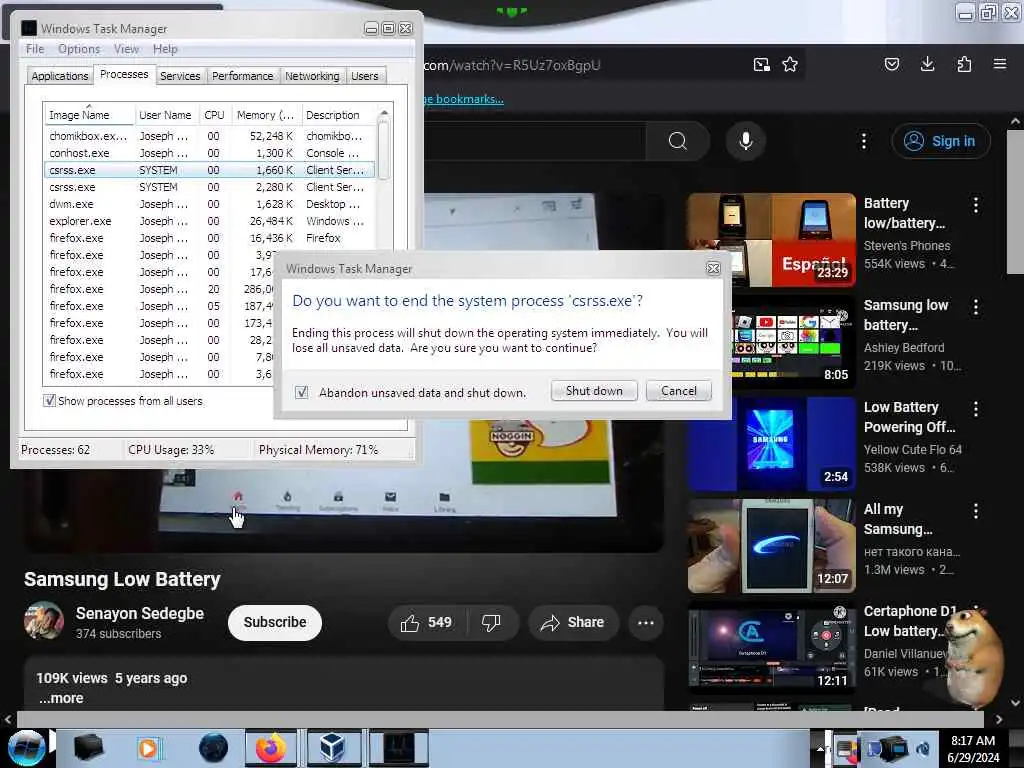Open more actions ellipsis beside Share
Screen dimensions: 1024x768
tap(646, 622)
